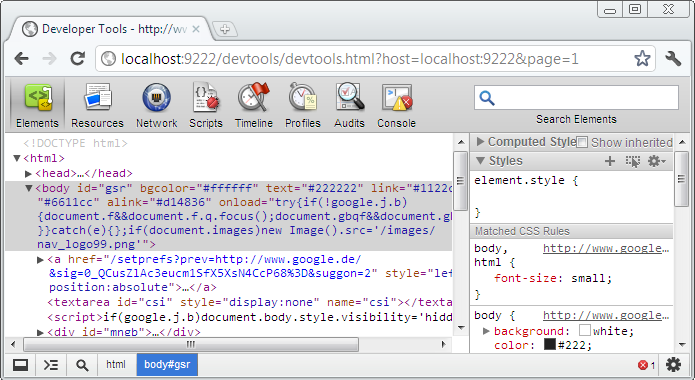The width and height of the screenshot is (695, 380).
Task: Click the white color swatch
Action: point(585,330)
